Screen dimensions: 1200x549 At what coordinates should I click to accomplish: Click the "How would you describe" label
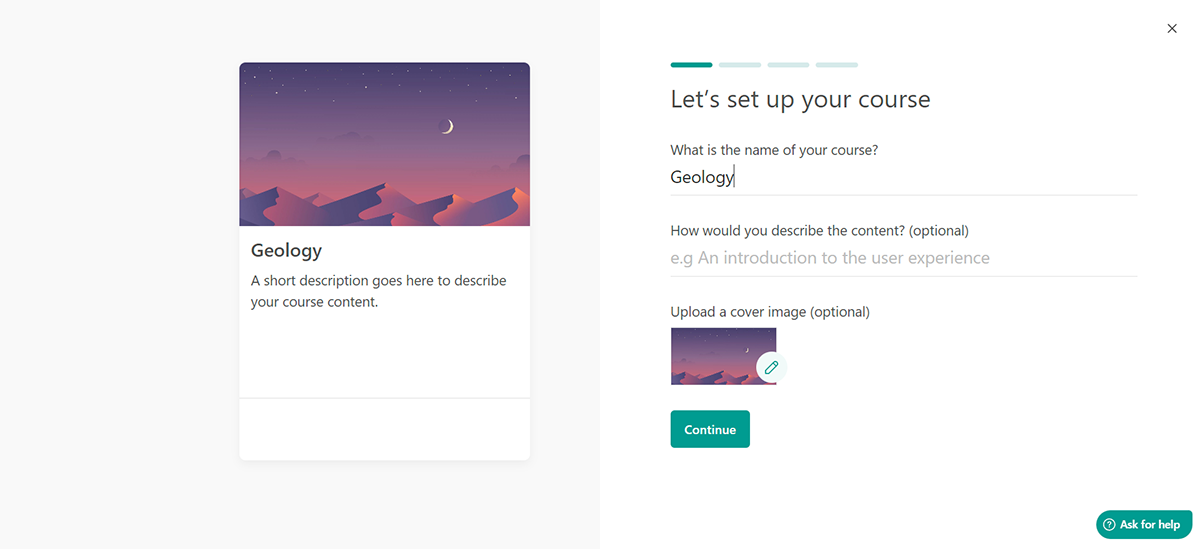[x=819, y=231]
